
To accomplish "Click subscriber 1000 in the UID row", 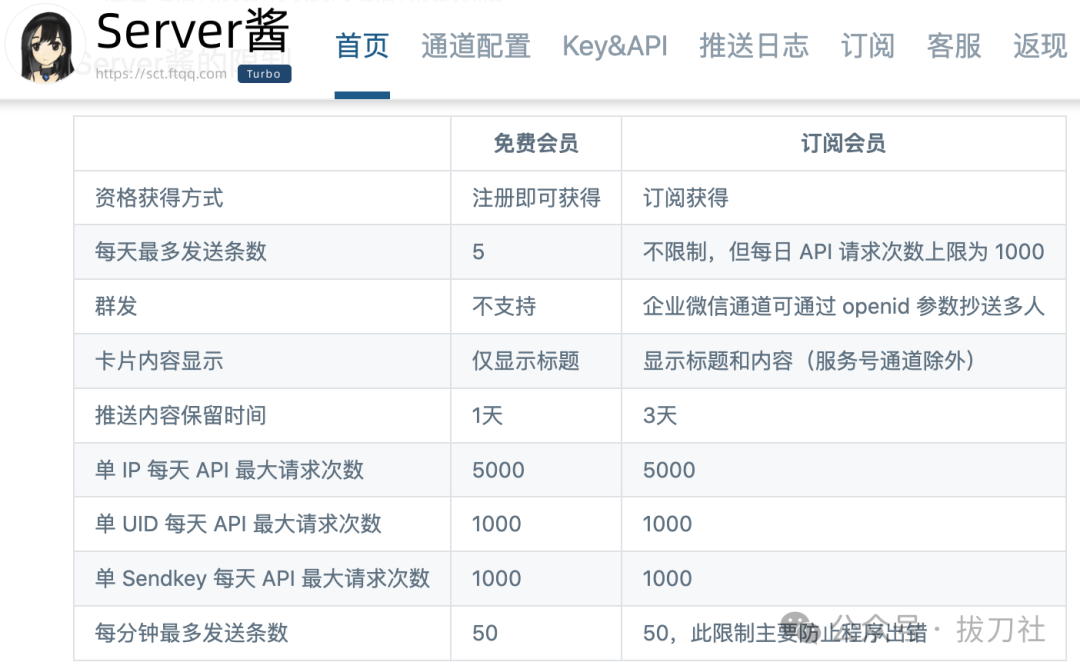I will pos(667,524).
